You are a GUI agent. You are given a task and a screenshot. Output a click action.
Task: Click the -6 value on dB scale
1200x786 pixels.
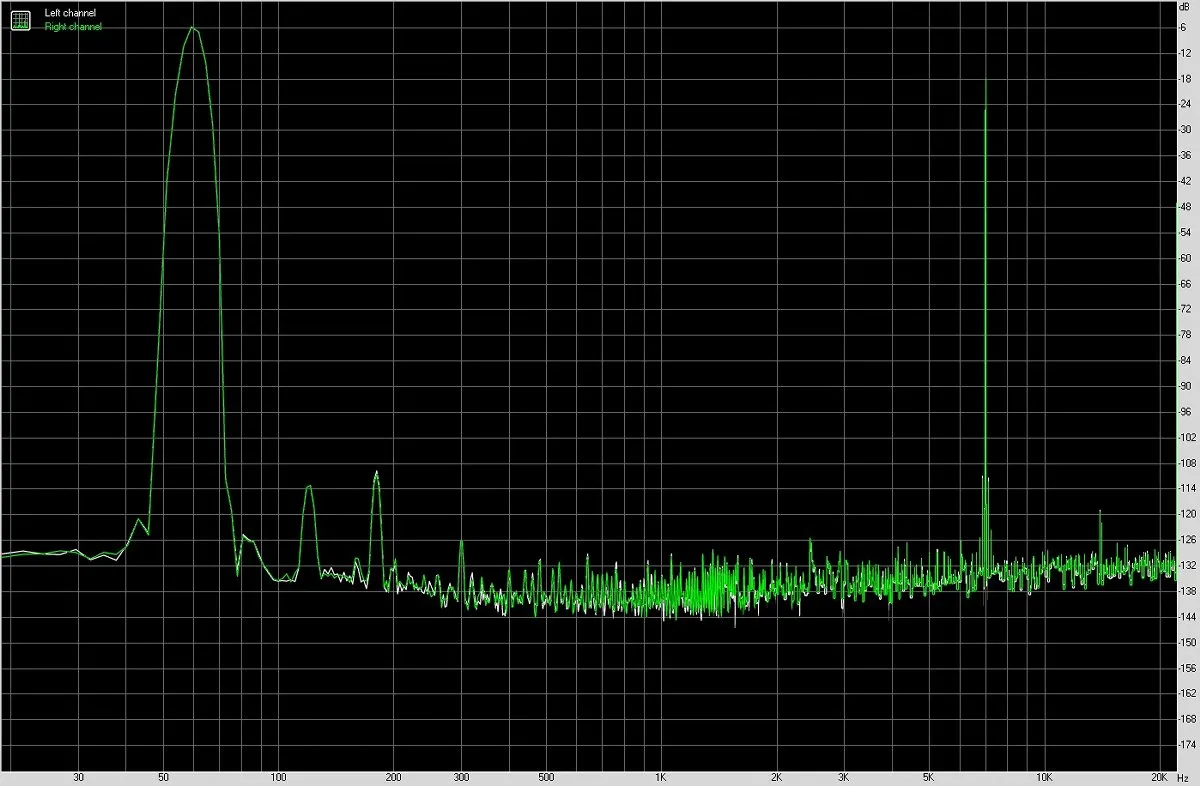click(x=1184, y=27)
